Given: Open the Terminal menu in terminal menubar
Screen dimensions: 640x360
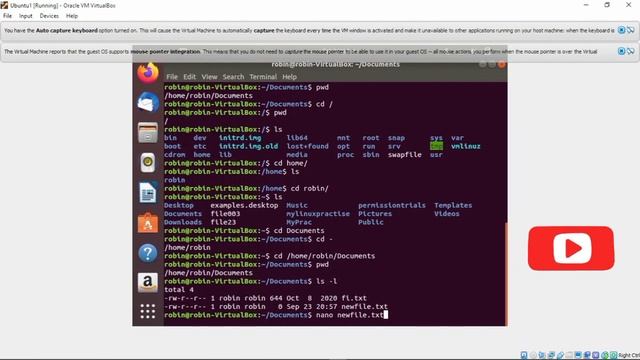Looking at the screenshot, I should tap(263, 77).
